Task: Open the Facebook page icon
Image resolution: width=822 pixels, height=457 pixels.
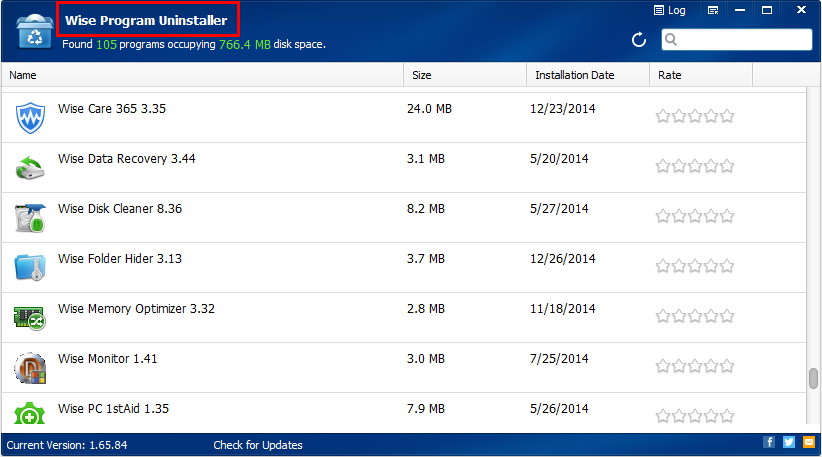Action: [769, 442]
